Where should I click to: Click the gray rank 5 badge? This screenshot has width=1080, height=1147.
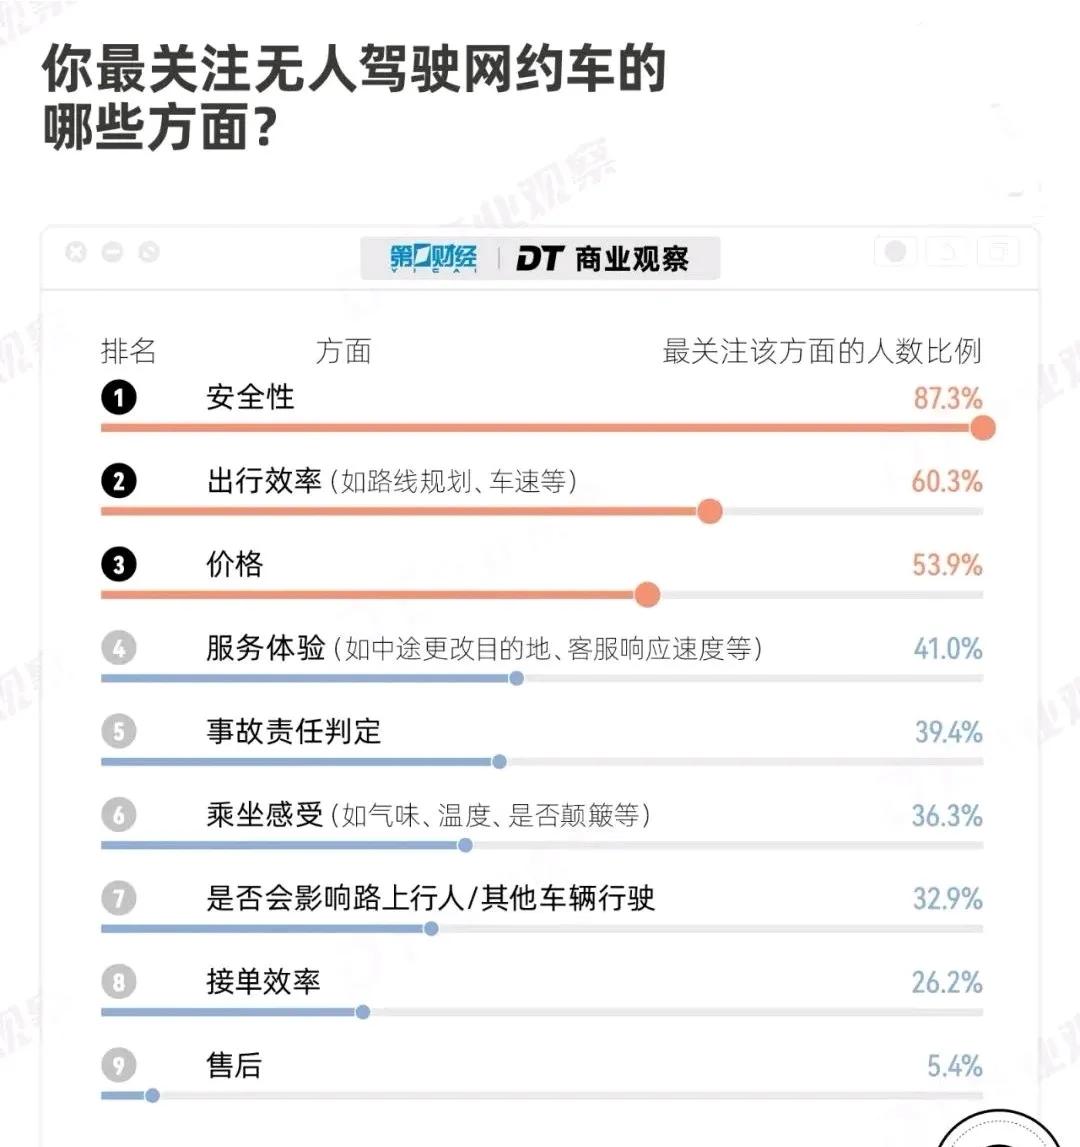[119, 732]
